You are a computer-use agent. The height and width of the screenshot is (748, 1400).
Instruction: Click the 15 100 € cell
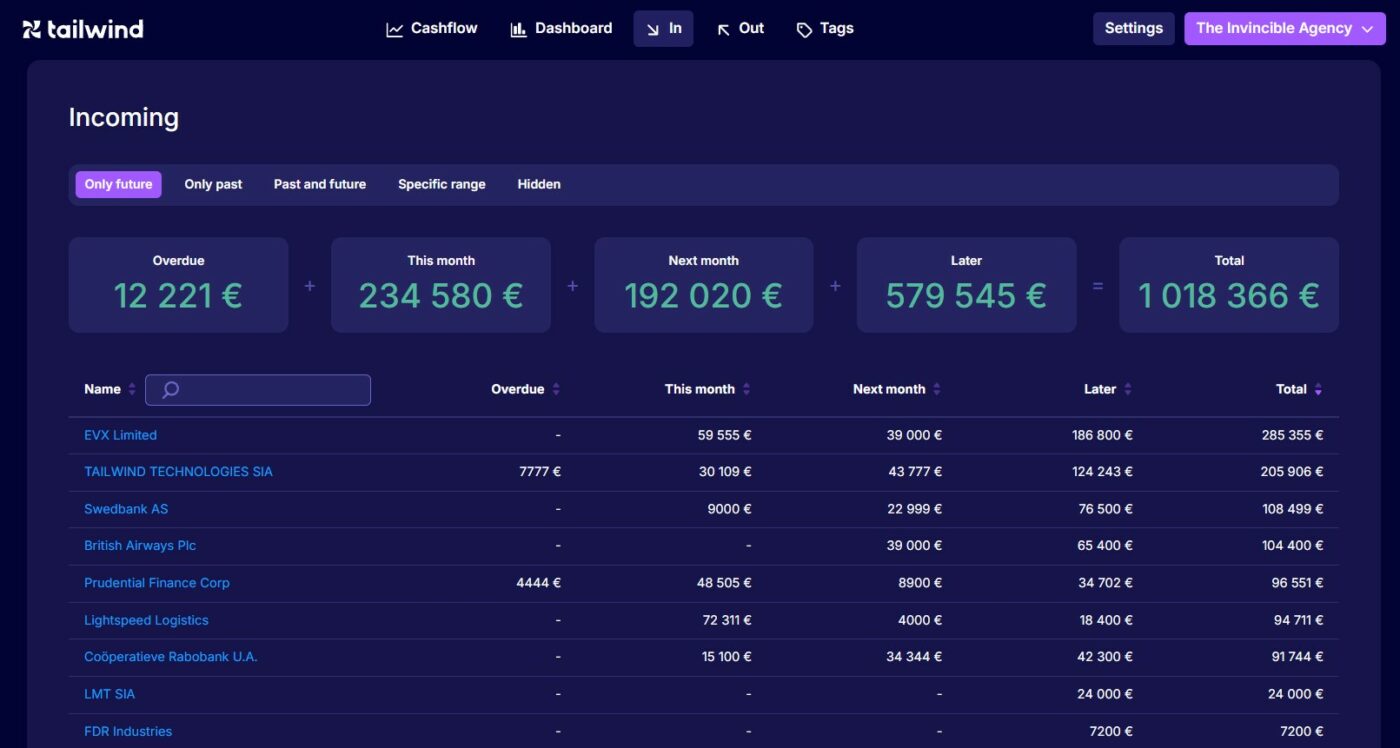coord(727,657)
